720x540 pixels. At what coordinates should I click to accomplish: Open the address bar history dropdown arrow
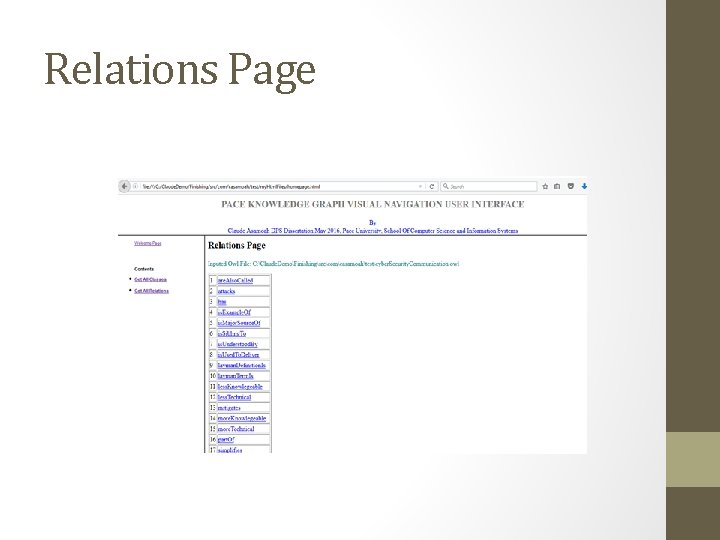(x=420, y=186)
